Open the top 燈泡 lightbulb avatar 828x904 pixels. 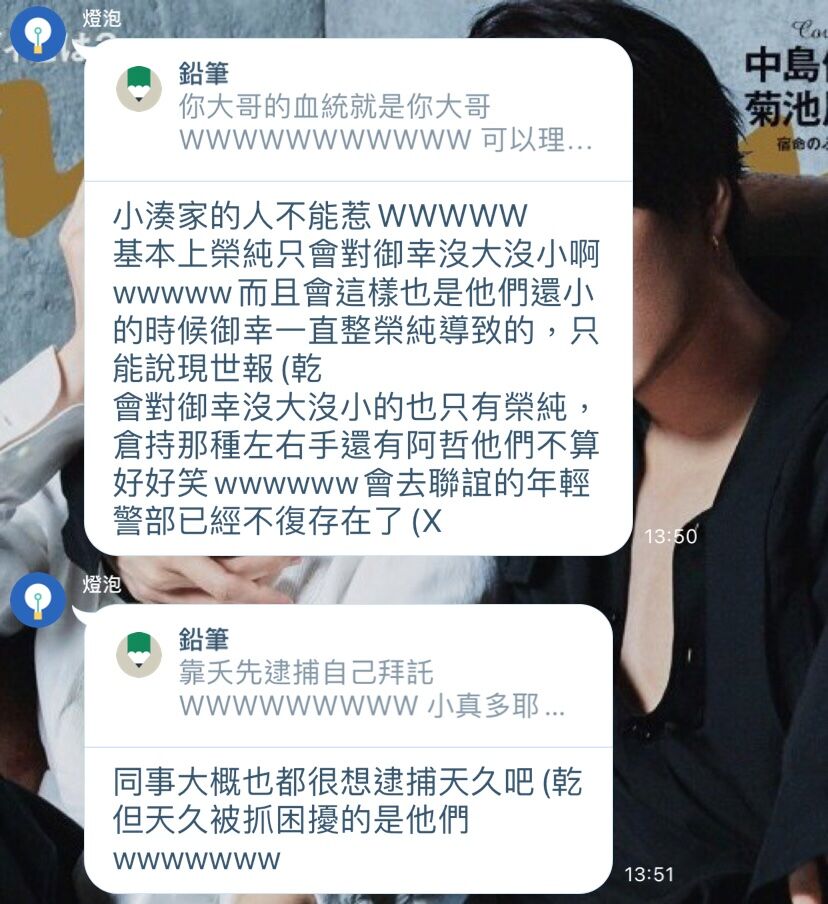38,34
